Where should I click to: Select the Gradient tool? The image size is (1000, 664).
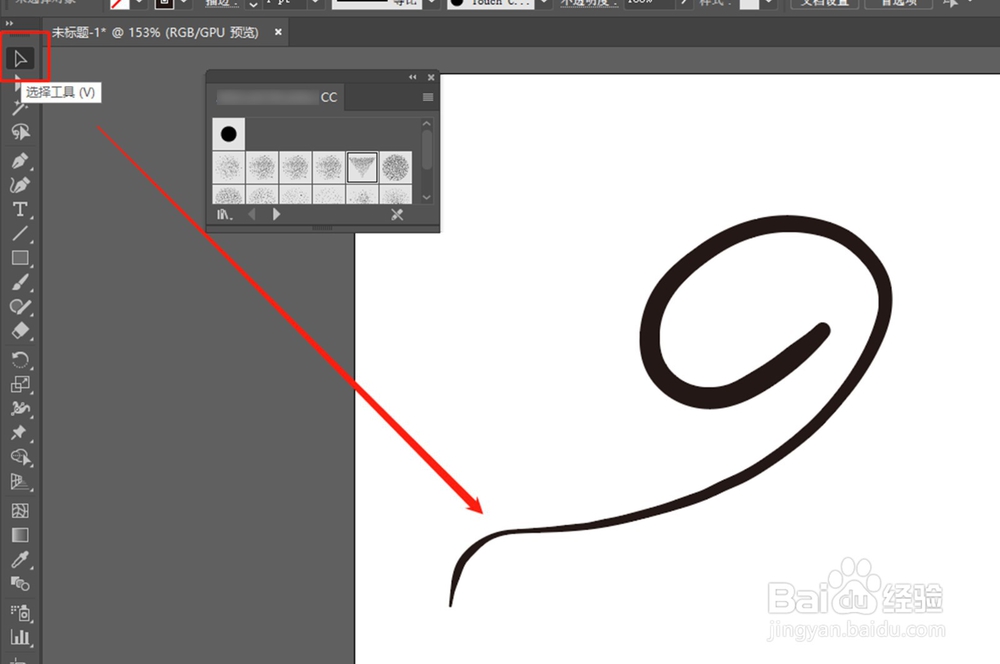coord(20,535)
